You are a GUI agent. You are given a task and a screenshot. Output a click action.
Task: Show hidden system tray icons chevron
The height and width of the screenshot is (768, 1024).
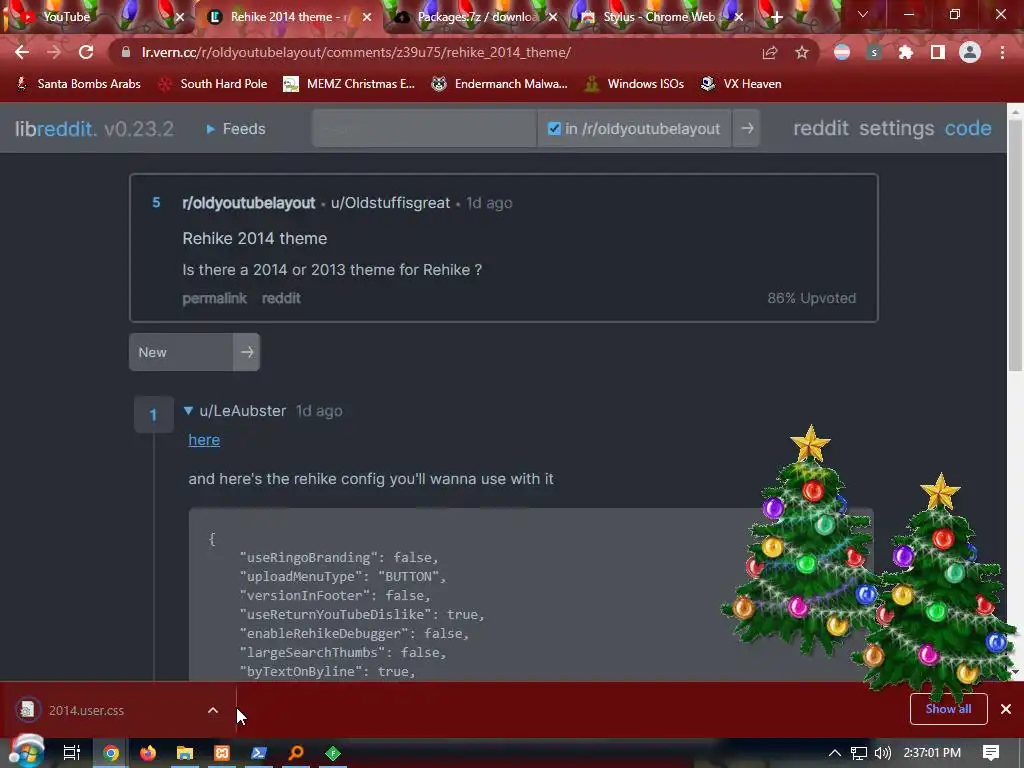tap(834, 753)
